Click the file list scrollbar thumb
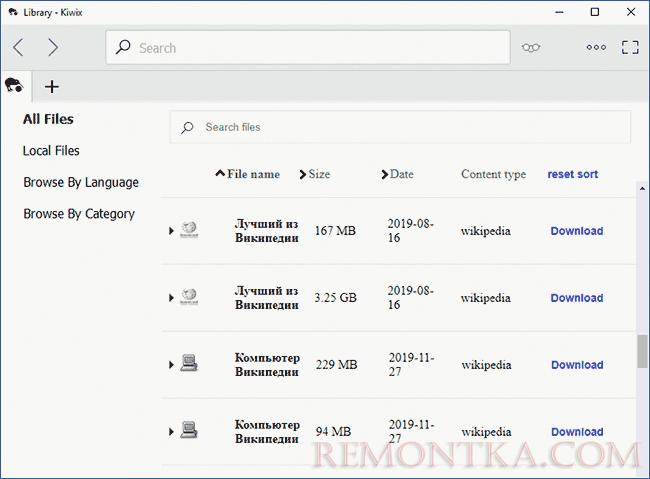The image size is (650, 479). click(643, 351)
